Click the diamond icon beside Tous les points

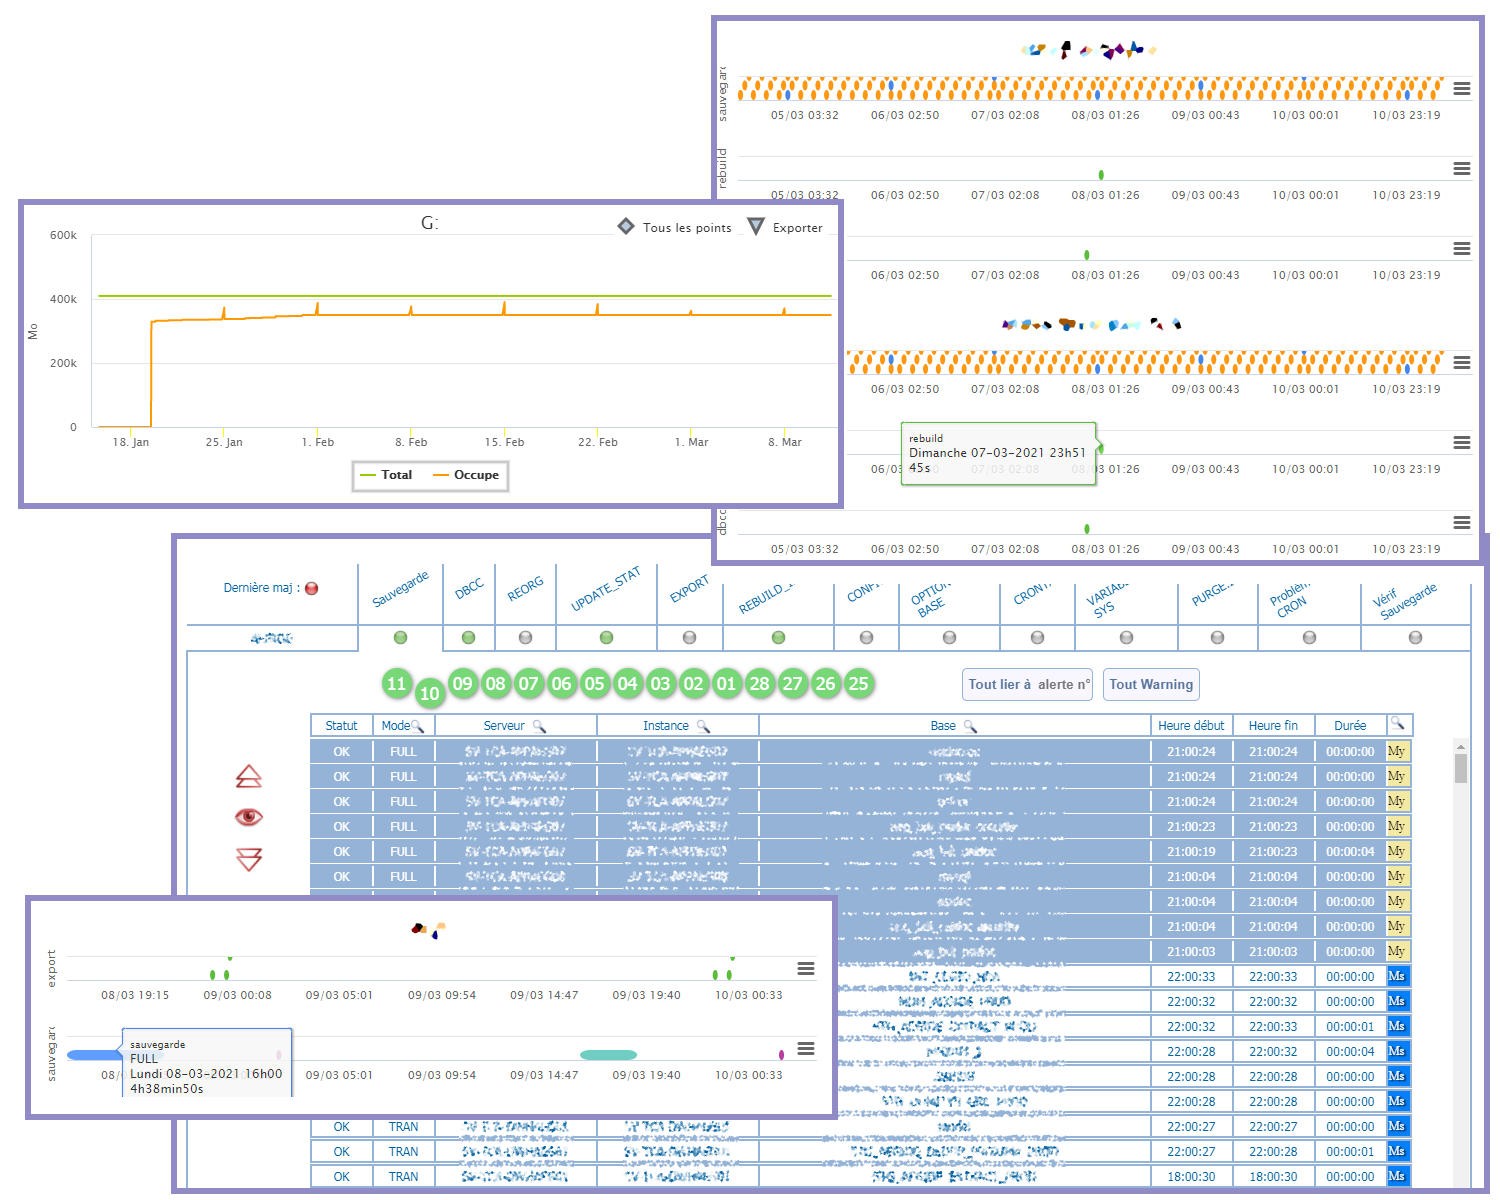[626, 226]
